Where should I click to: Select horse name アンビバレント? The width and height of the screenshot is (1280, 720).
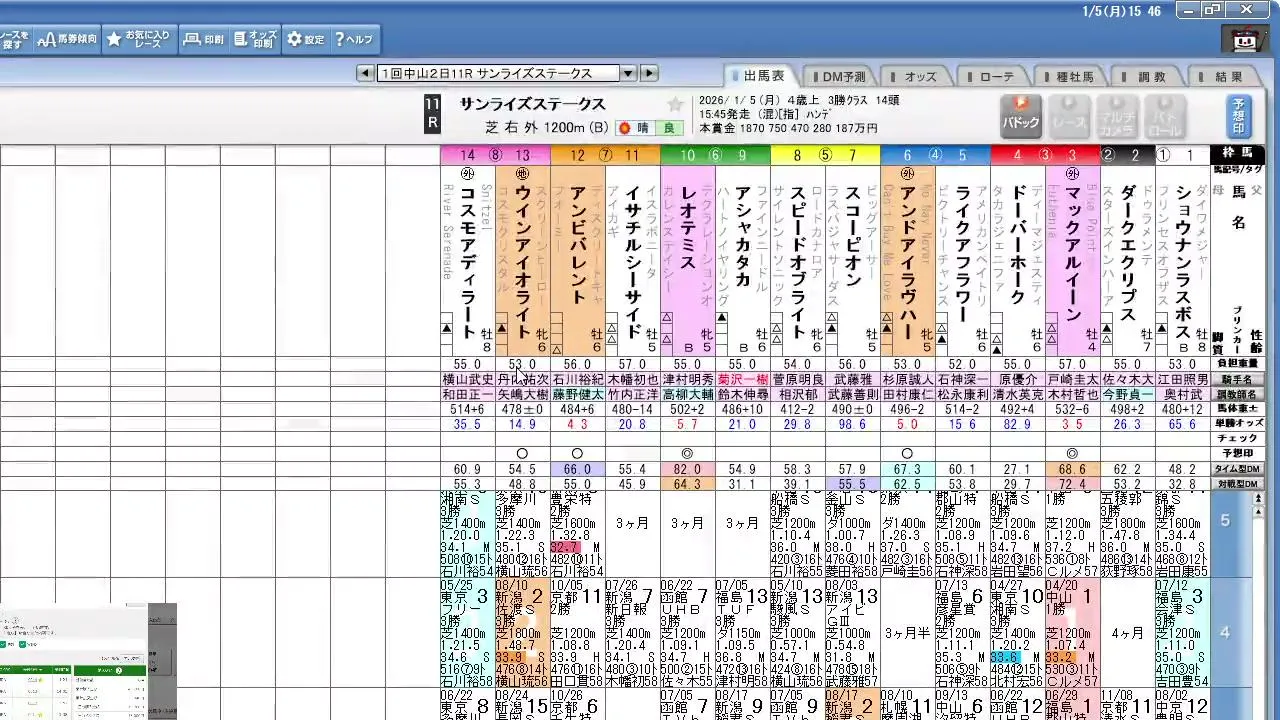point(578,245)
